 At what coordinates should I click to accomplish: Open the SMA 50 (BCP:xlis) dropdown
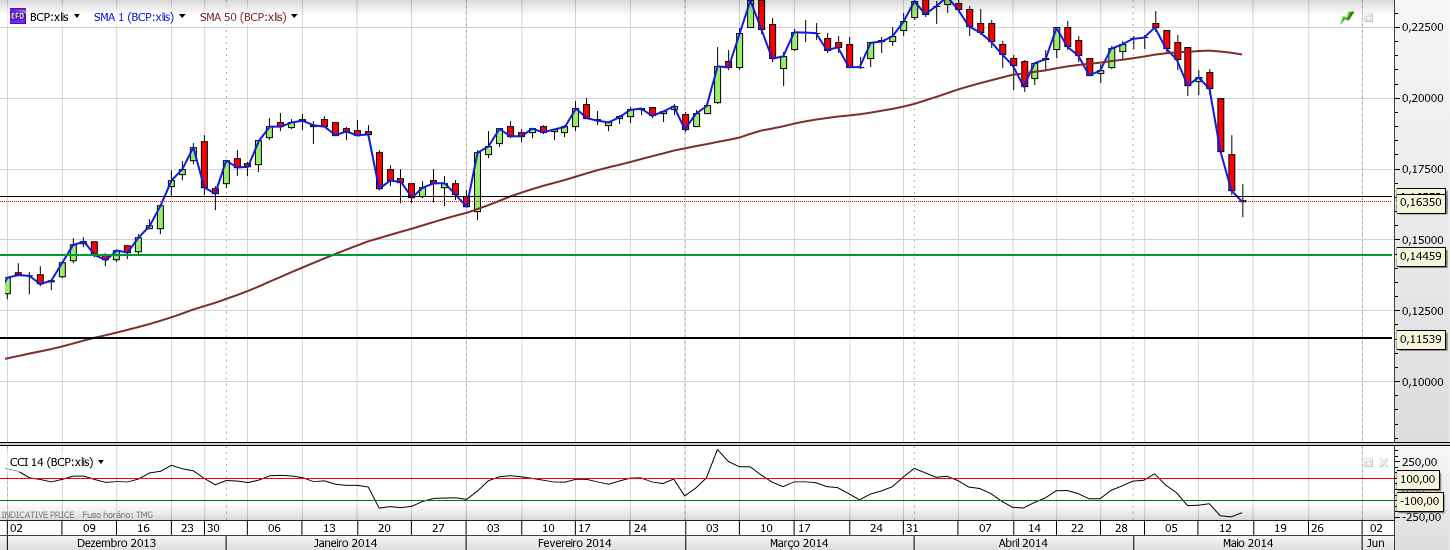click(294, 17)
